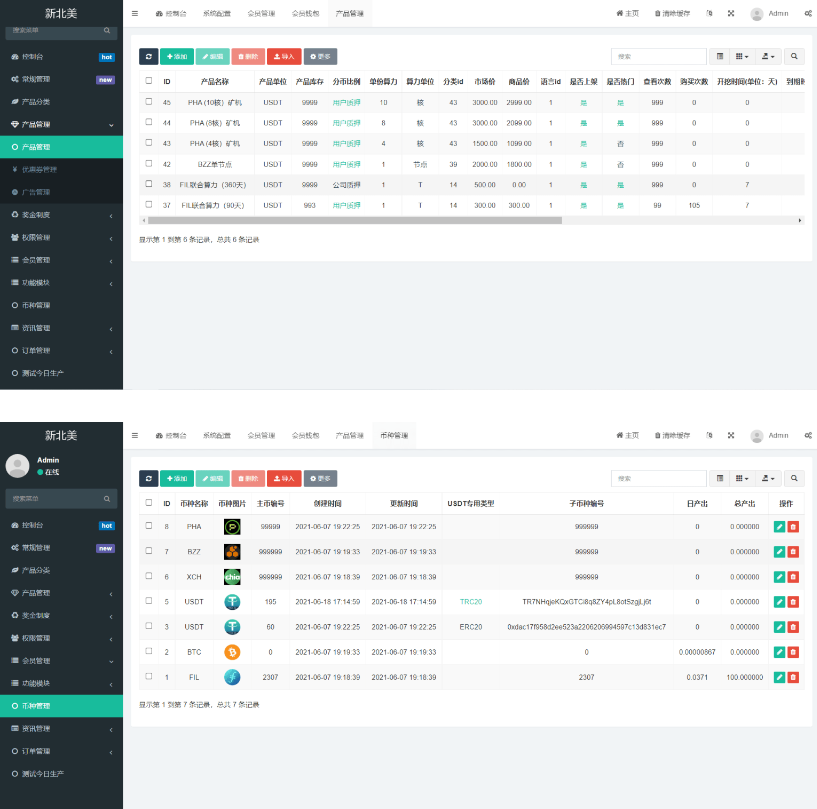Click the edit pencil icon in the FIL coin row
The height and width of the screenshot is (809, 817).
(x=779, y=677)
